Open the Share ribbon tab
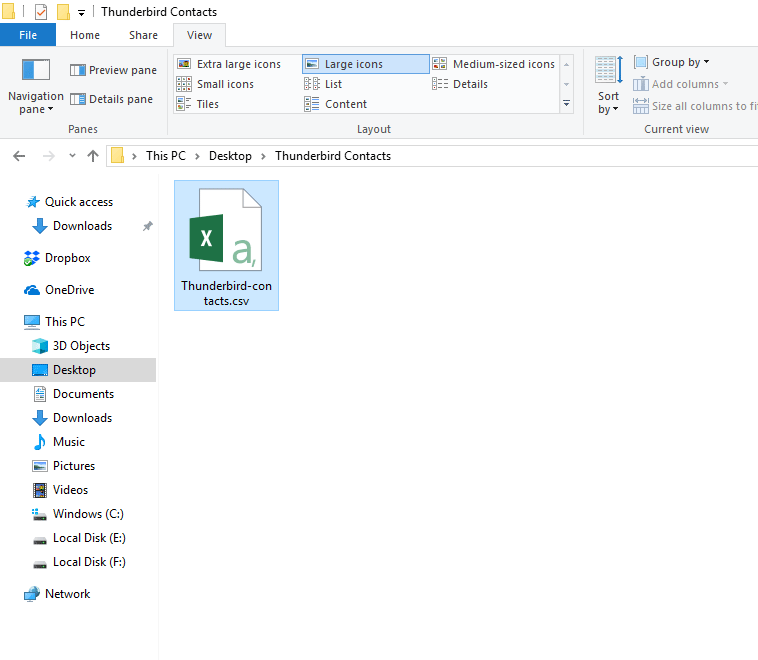Viewport: 758px width, 660px height. point(143,35)
